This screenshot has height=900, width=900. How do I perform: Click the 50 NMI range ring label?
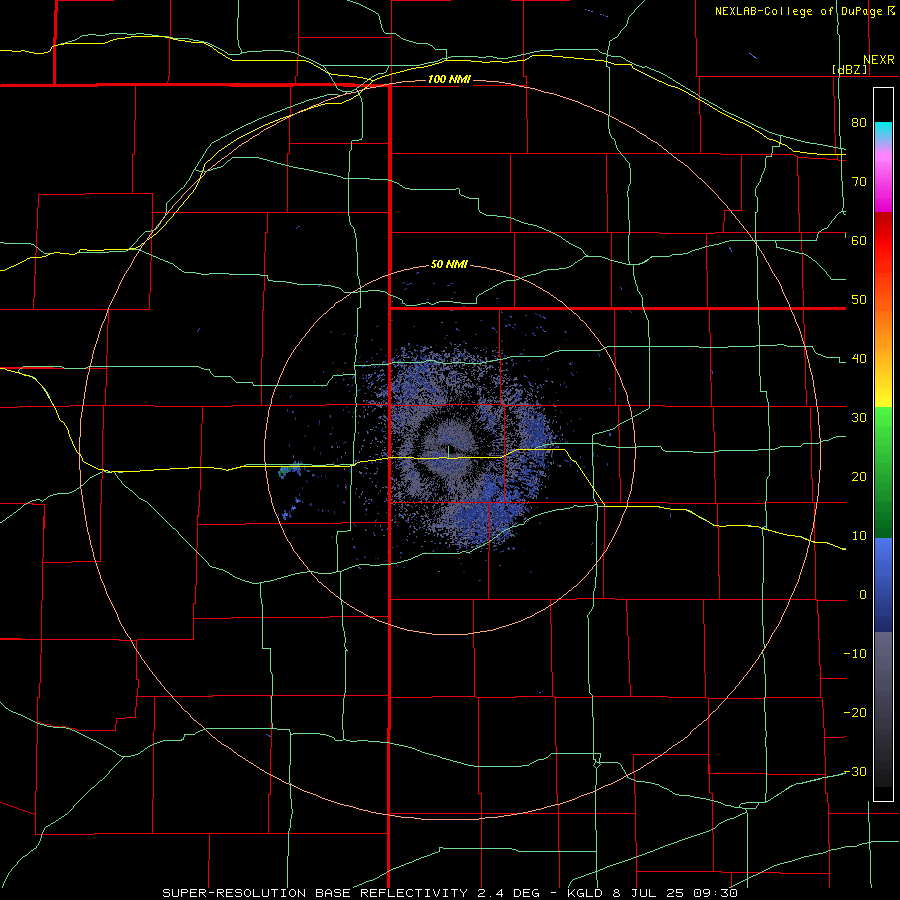[449, 265]
